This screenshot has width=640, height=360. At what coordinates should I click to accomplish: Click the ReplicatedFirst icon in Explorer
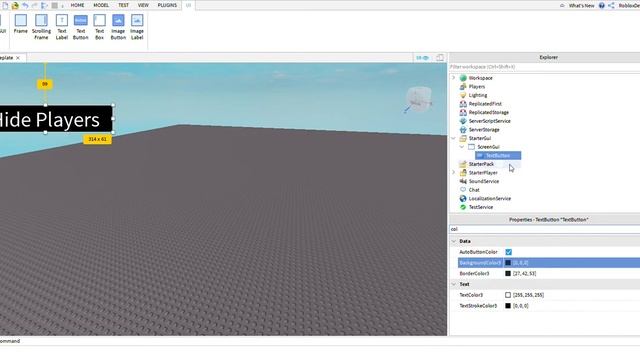463,104
